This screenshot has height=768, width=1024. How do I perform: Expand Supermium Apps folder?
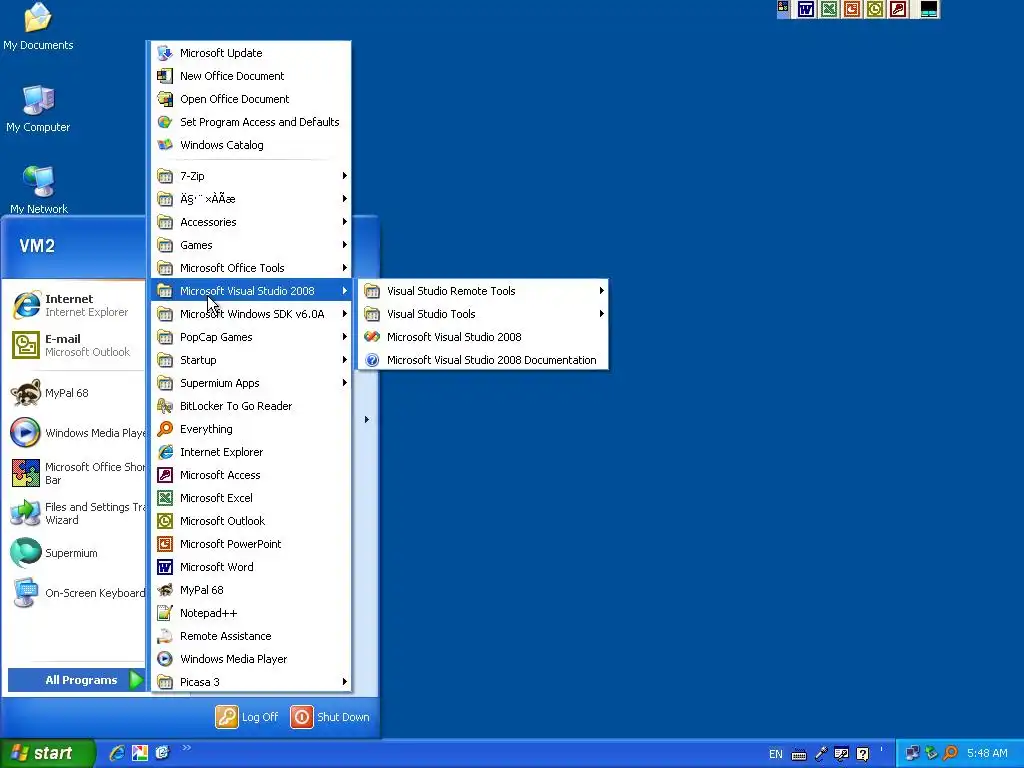251,383
